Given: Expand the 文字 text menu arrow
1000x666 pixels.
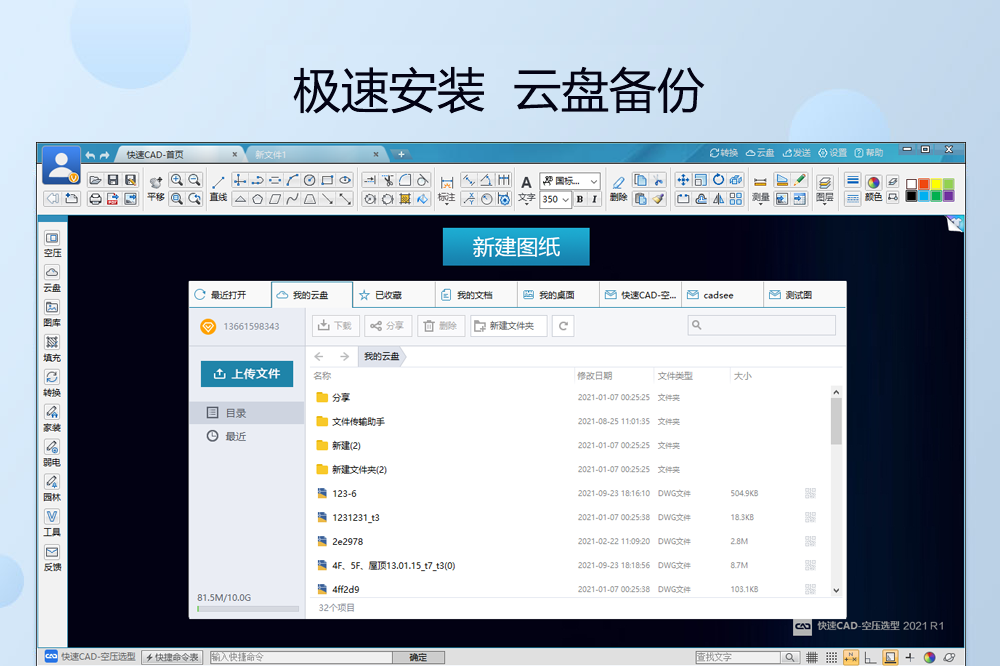Looking at the screenshot, I should pyautogui.click(x=526, y=205).
